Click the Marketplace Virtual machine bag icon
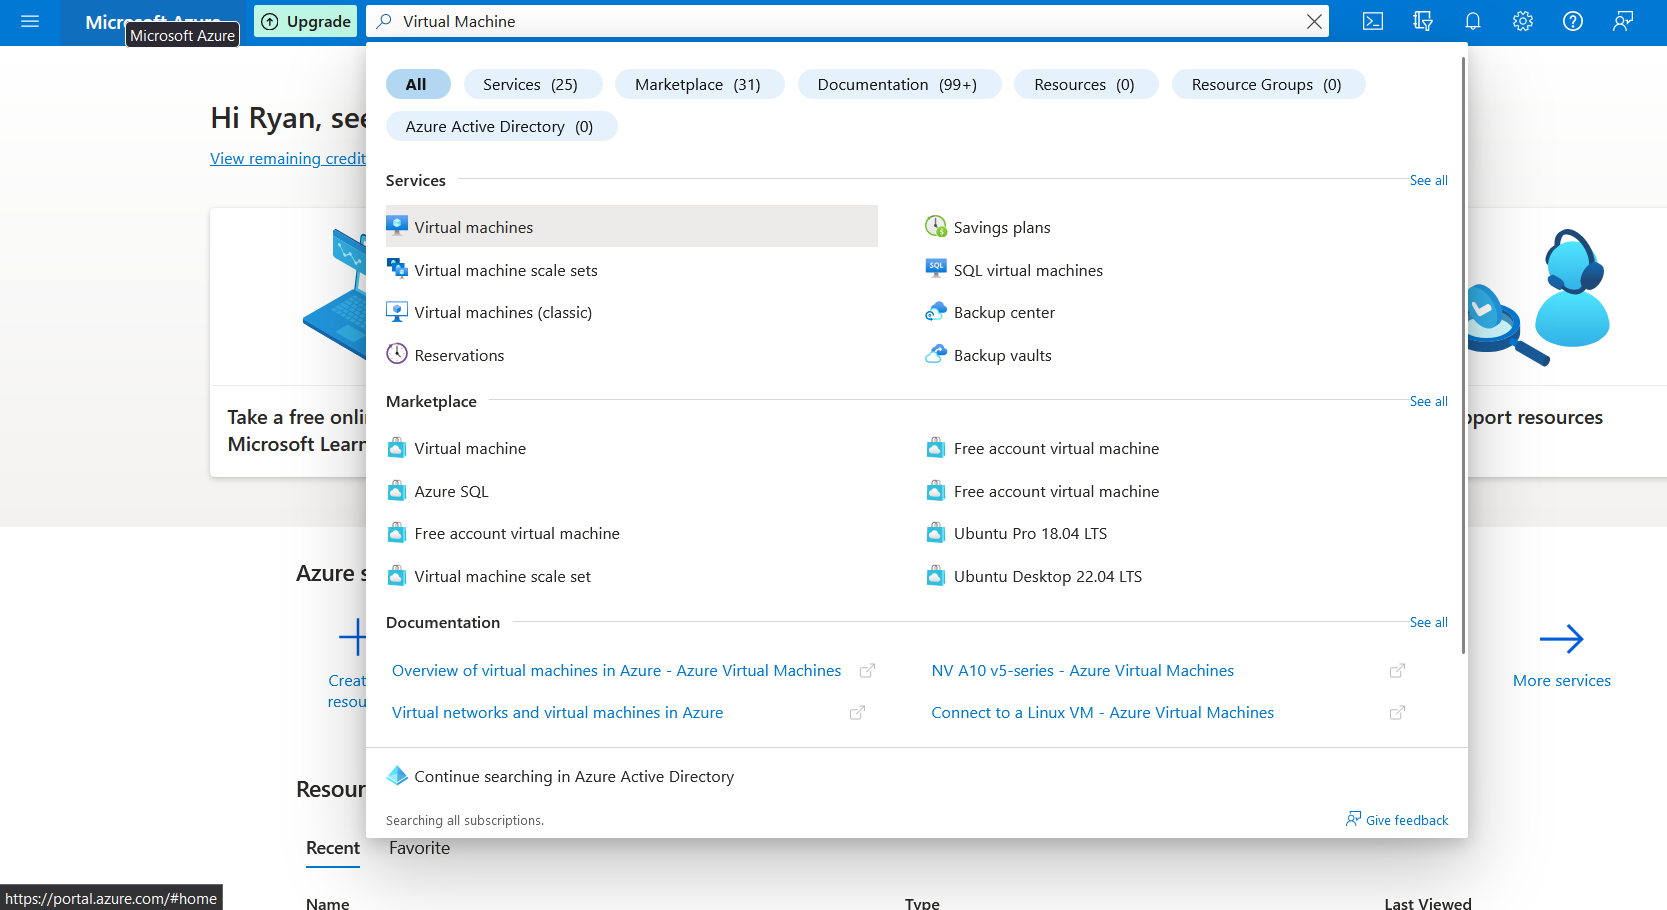Screen dimensions: 1667x910 click(x=397, y=447)
